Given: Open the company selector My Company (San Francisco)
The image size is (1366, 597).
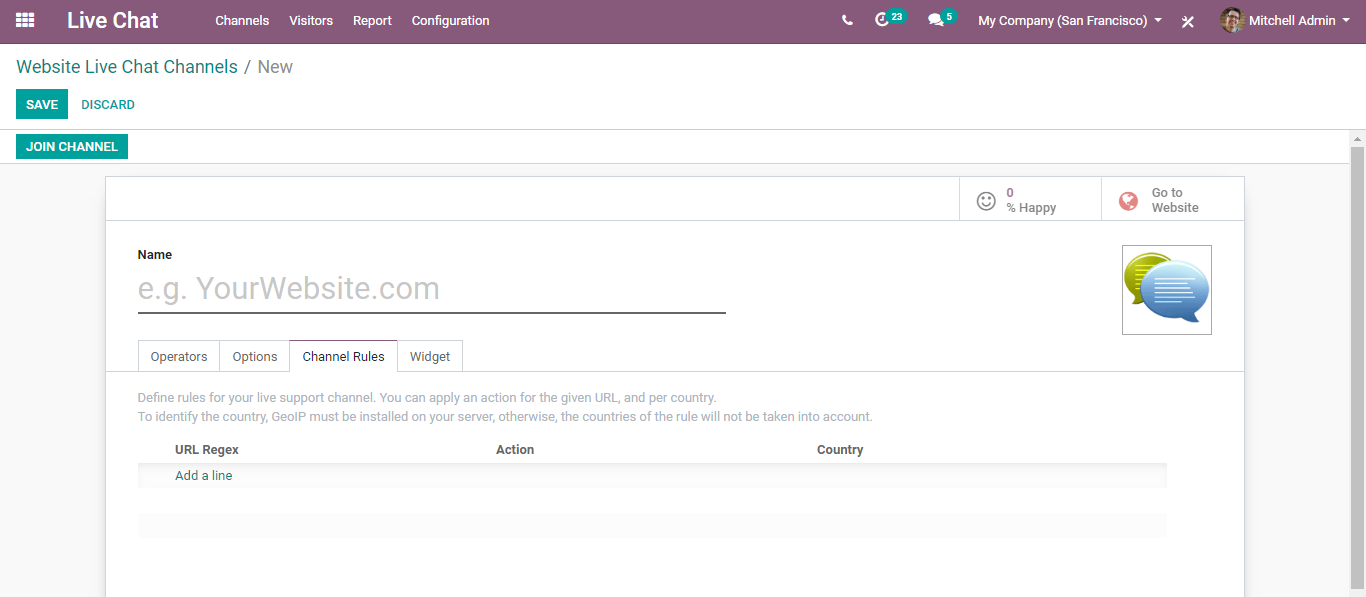Looking at the screenshot, I should pos(1070,20).
